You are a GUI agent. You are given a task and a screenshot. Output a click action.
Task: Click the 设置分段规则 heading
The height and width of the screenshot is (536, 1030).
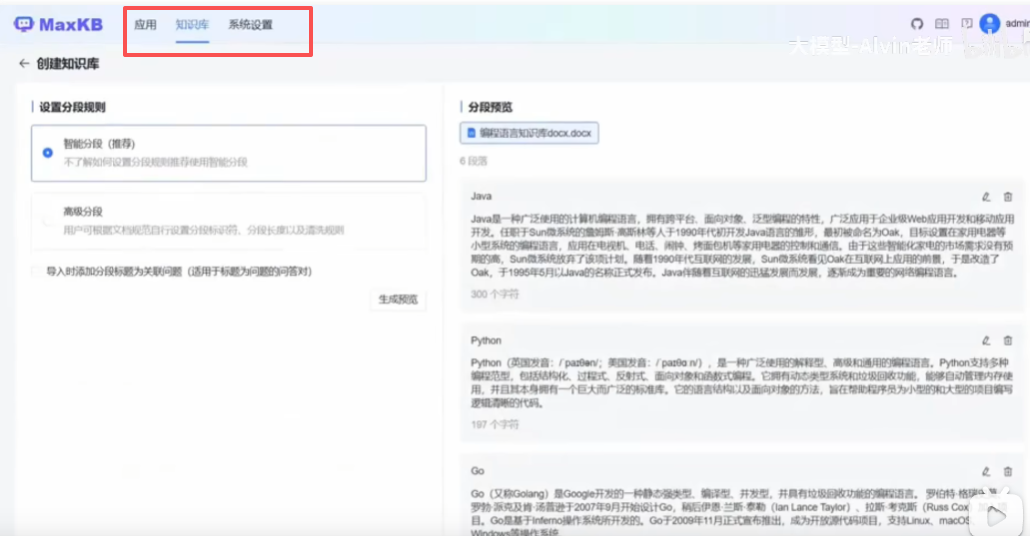coord(72,107)
